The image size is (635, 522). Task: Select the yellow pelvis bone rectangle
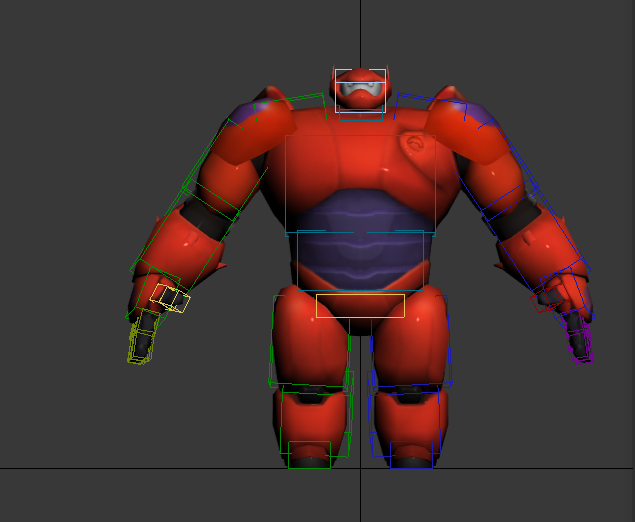pos(360,306)
